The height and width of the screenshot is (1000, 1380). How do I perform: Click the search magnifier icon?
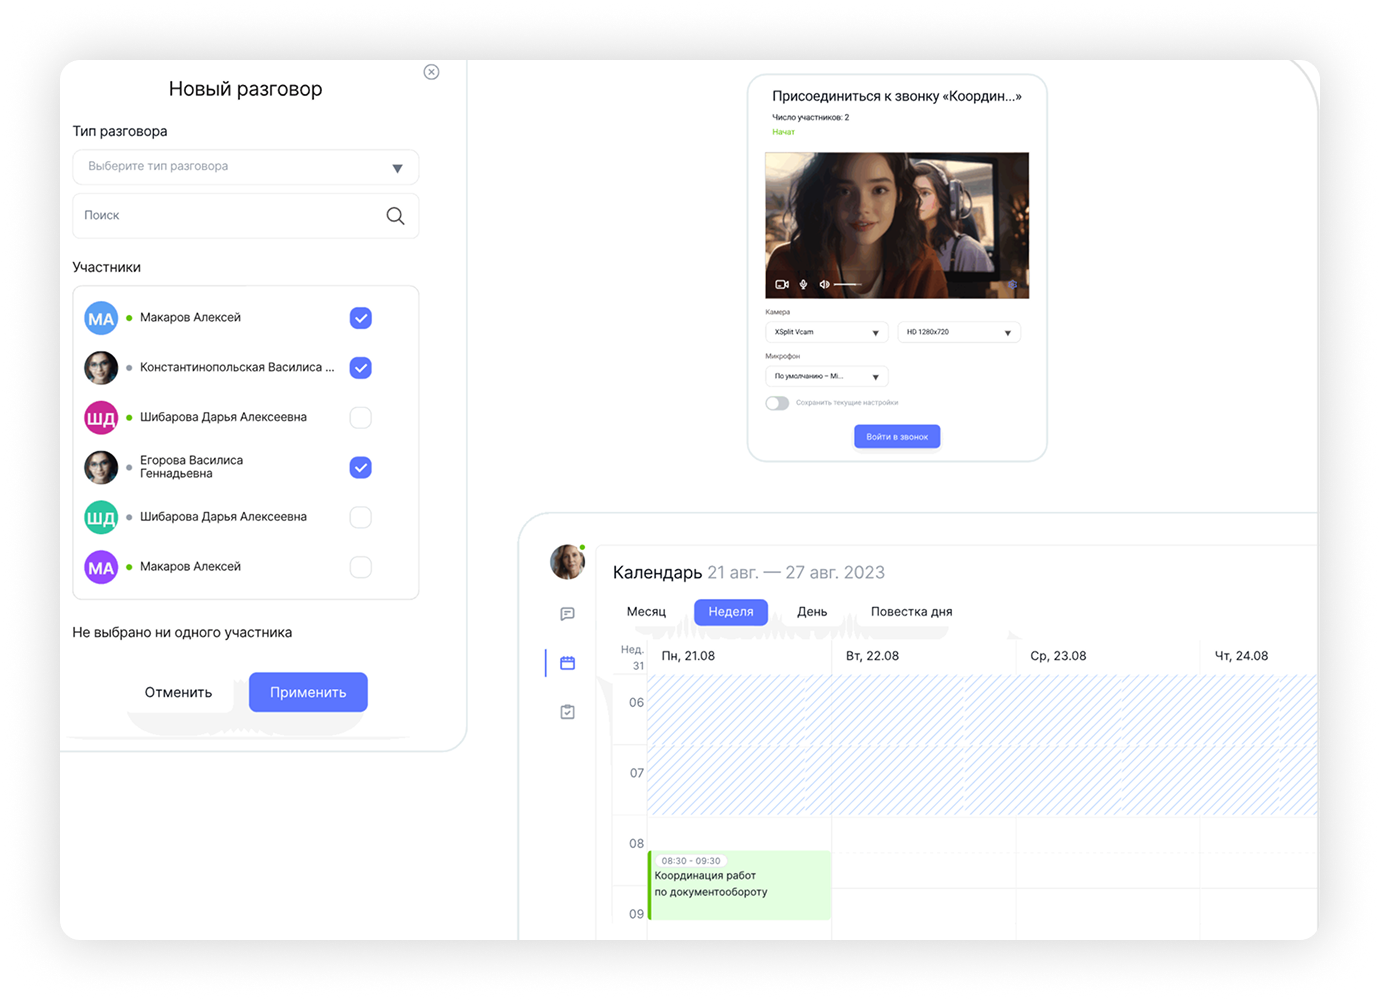tap(395, 216)
